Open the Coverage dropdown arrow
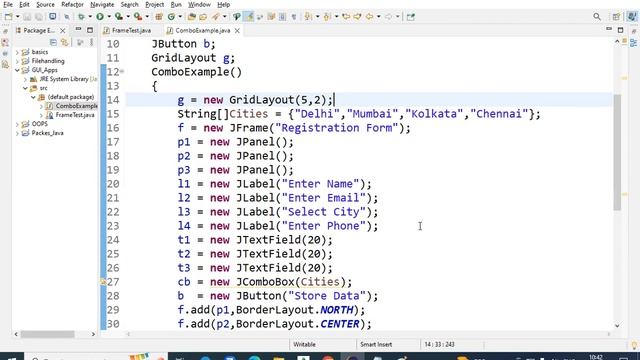 pyautogui.click(x=128, y=17)
